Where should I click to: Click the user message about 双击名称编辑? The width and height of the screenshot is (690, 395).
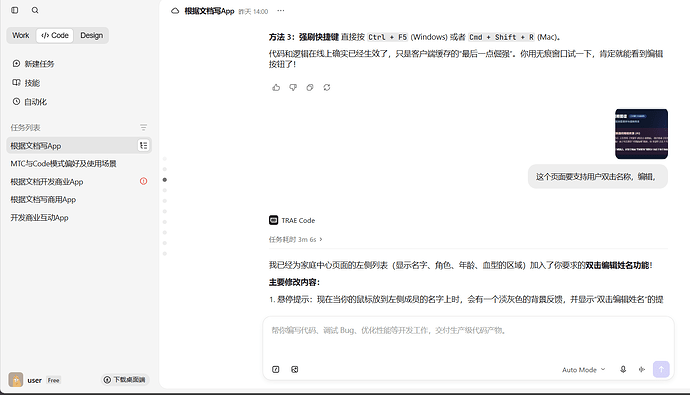598,177
